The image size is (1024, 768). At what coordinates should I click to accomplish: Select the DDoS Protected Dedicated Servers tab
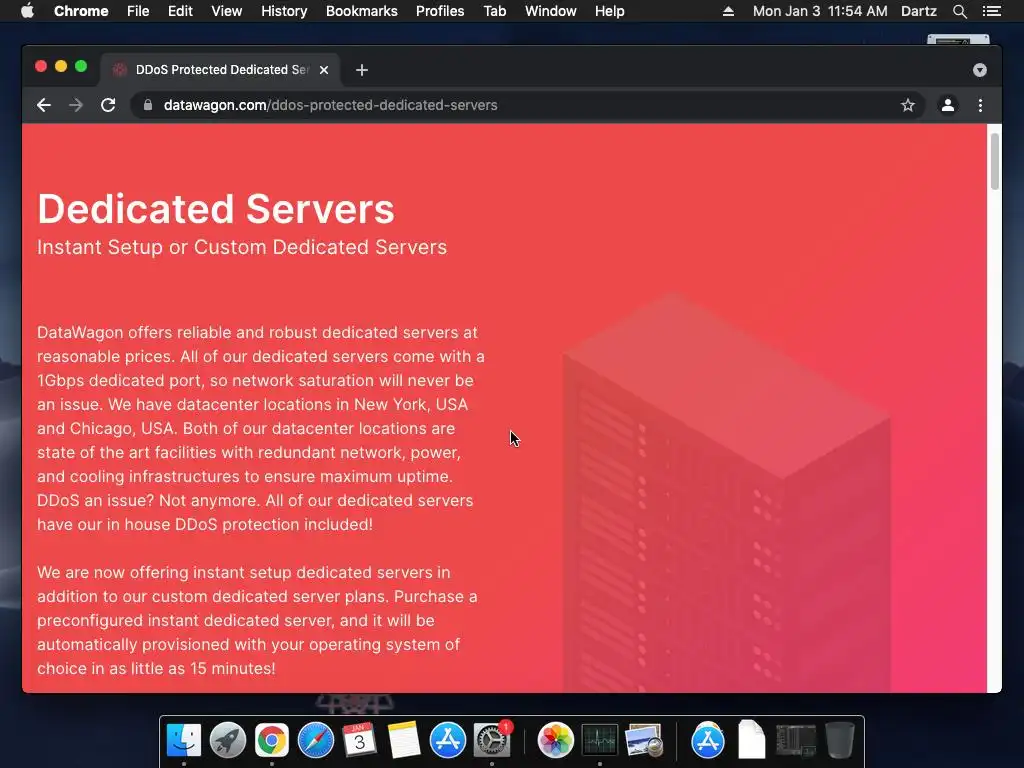(219, 70)
